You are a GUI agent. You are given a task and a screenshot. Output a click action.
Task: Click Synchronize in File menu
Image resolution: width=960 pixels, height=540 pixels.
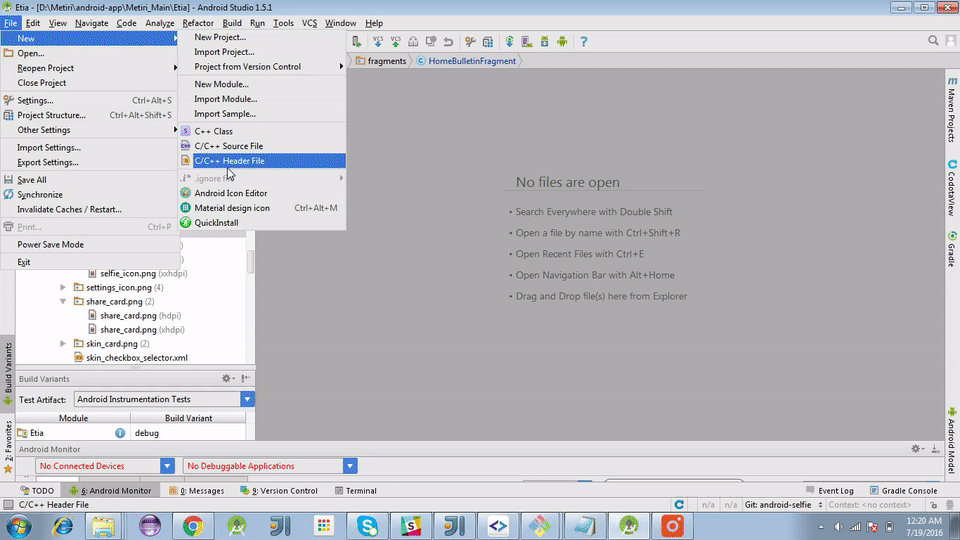click(90, 195)
